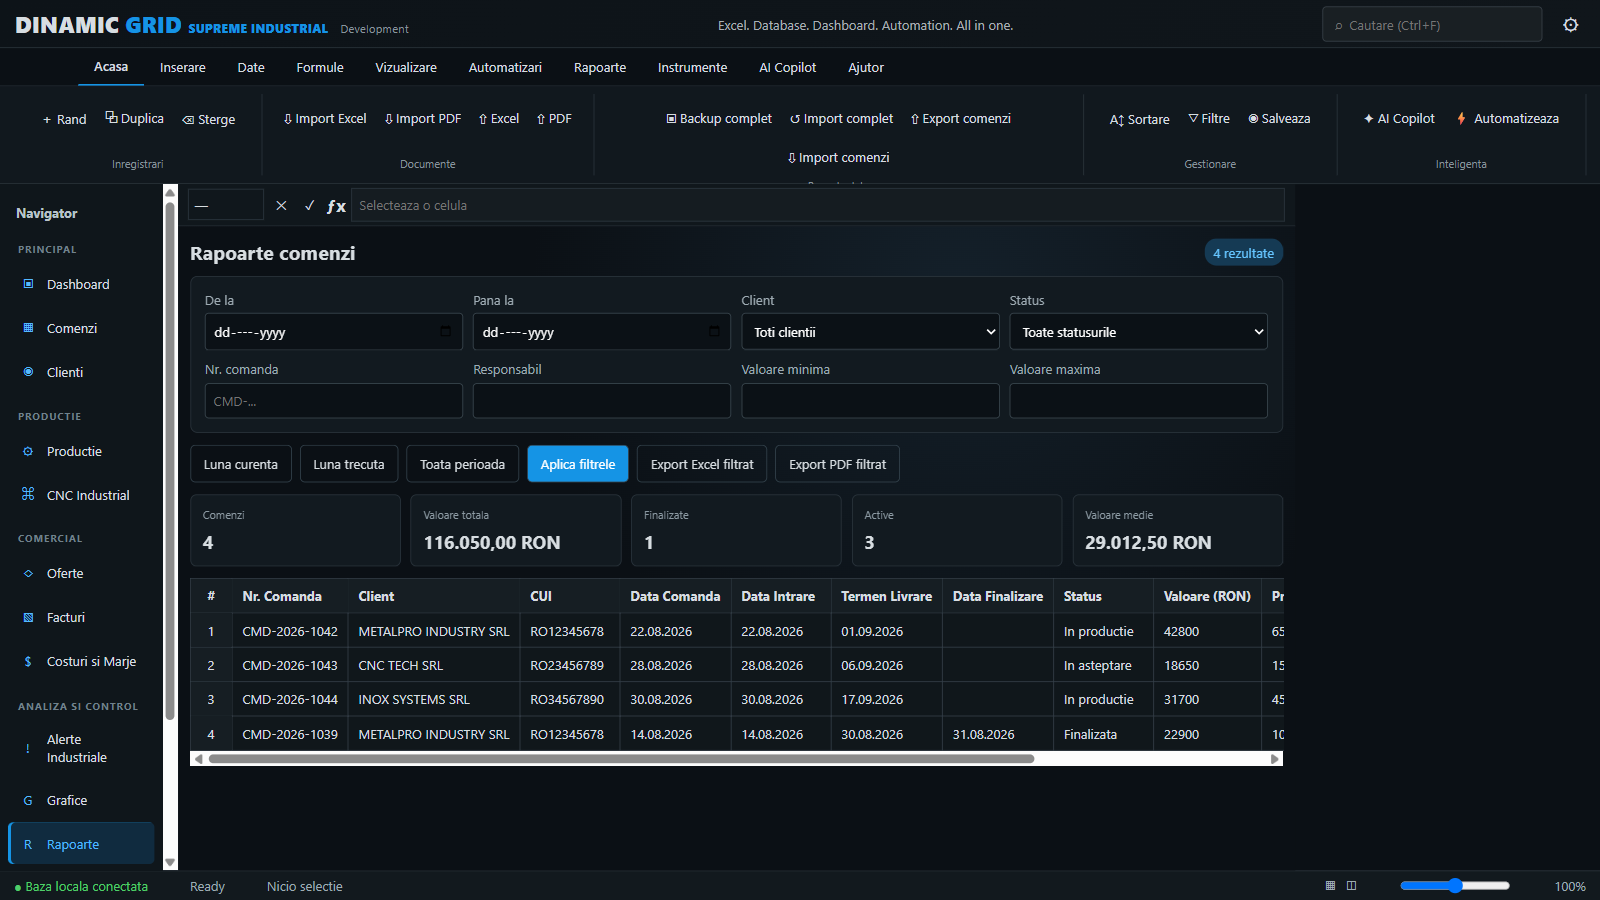1600x900 pixels.
Task: Click the Aplica filtrele button
Action: coord(578,464)
